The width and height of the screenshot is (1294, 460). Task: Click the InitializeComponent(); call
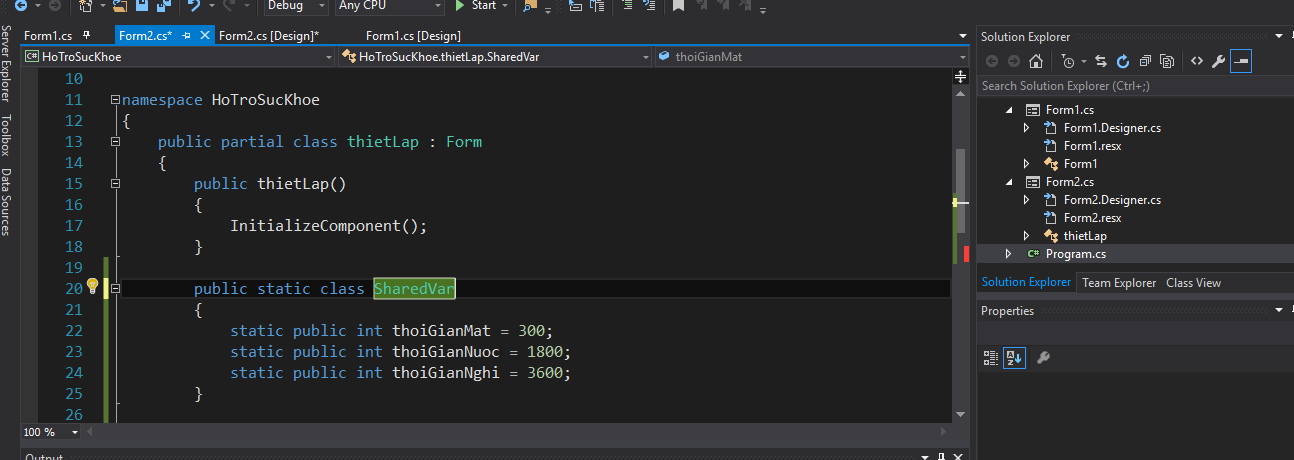point(329,226)
